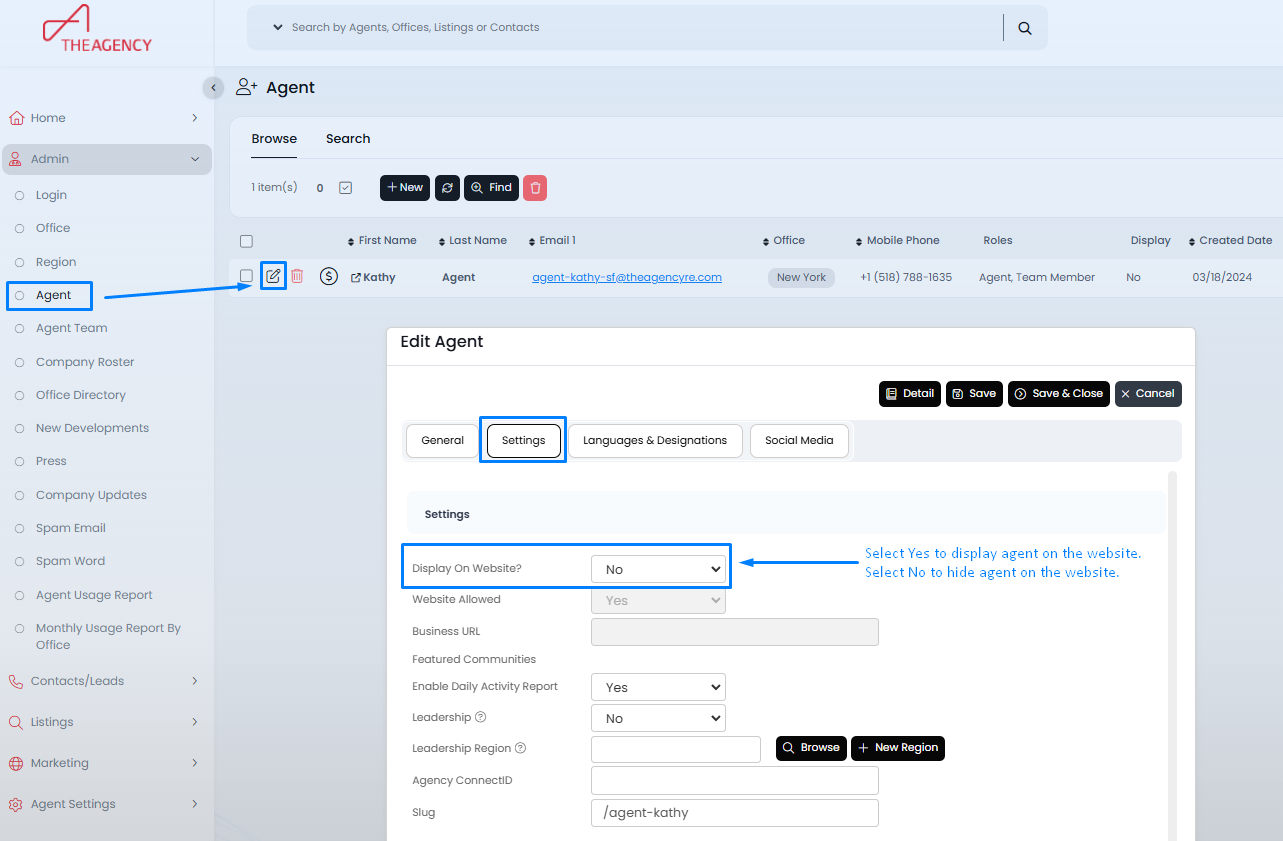Expand the Agent Settings chevron

195,804
